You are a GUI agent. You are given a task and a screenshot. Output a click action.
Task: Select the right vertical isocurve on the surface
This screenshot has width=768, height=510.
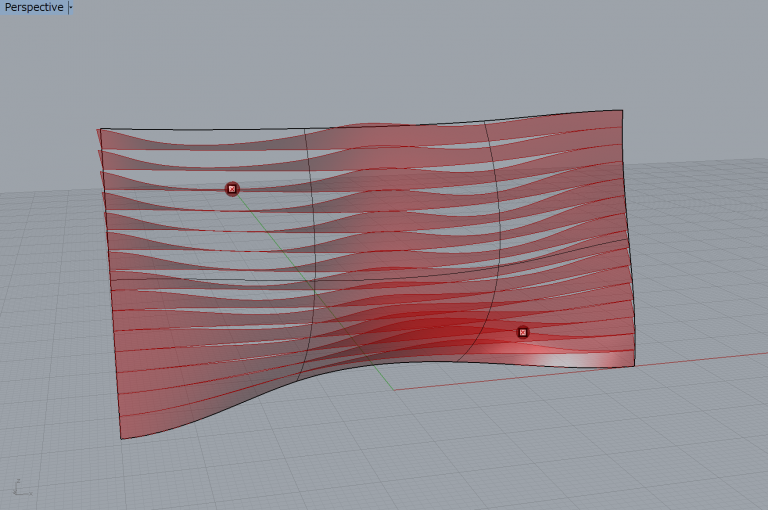pos(497,240)
